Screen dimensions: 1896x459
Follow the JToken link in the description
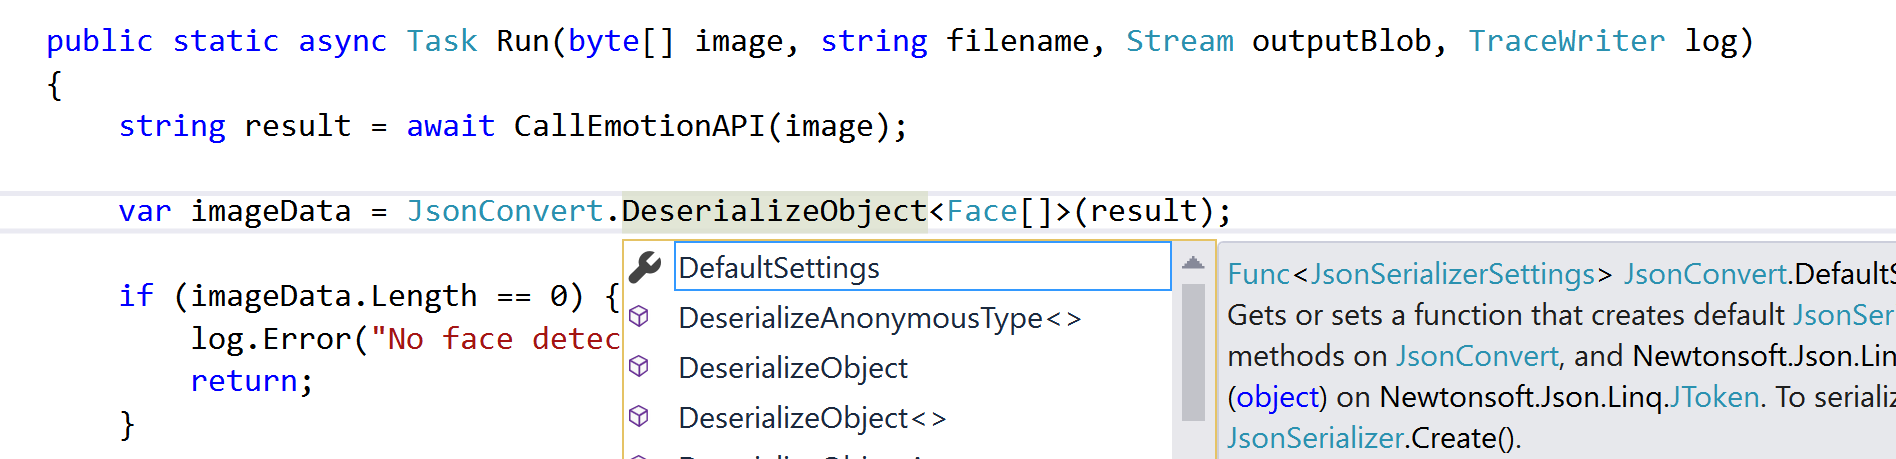pos(1713,397)
